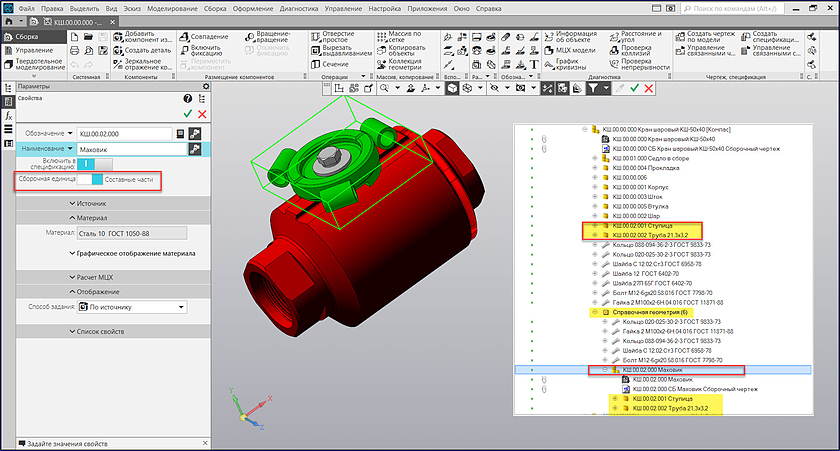This screenshot has height=451, width=840.
Task: Expand the Список свойств section
Action: (x=97, y=331)
